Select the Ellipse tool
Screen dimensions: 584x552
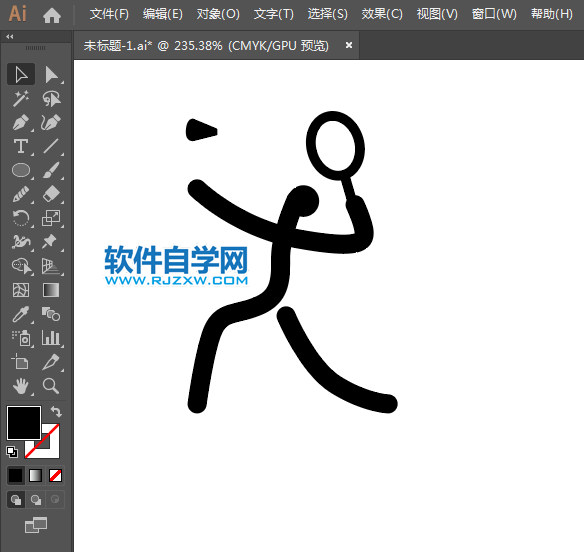[x=21, y=170]
